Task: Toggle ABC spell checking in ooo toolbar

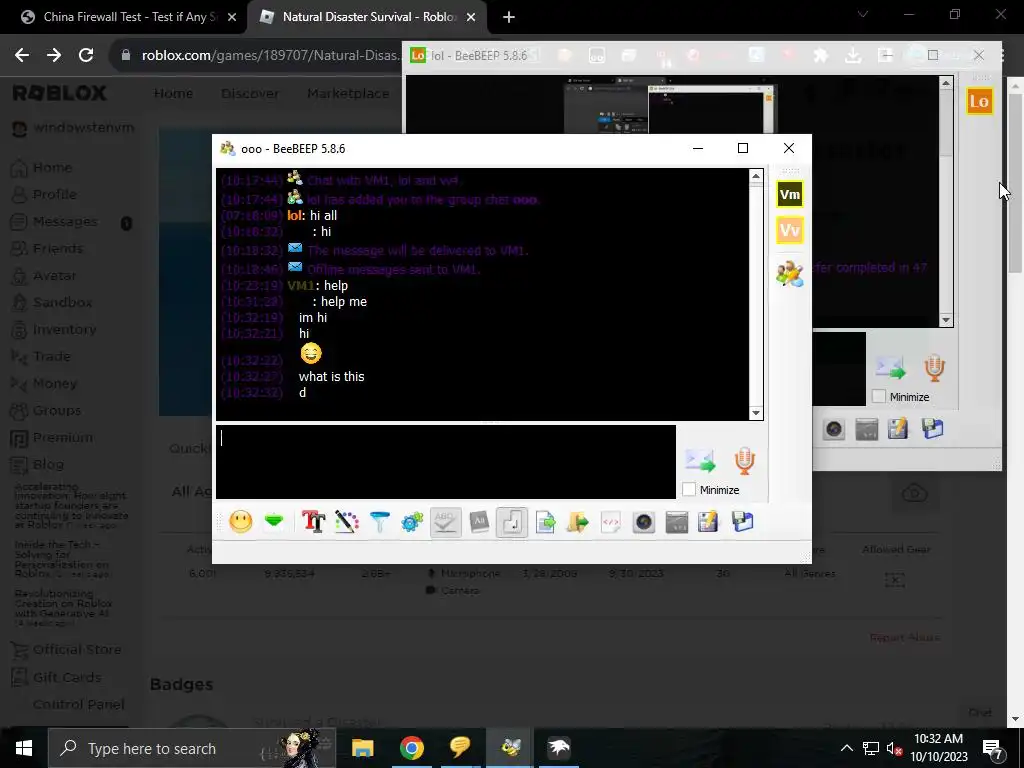Action: (x=445, y=522)
